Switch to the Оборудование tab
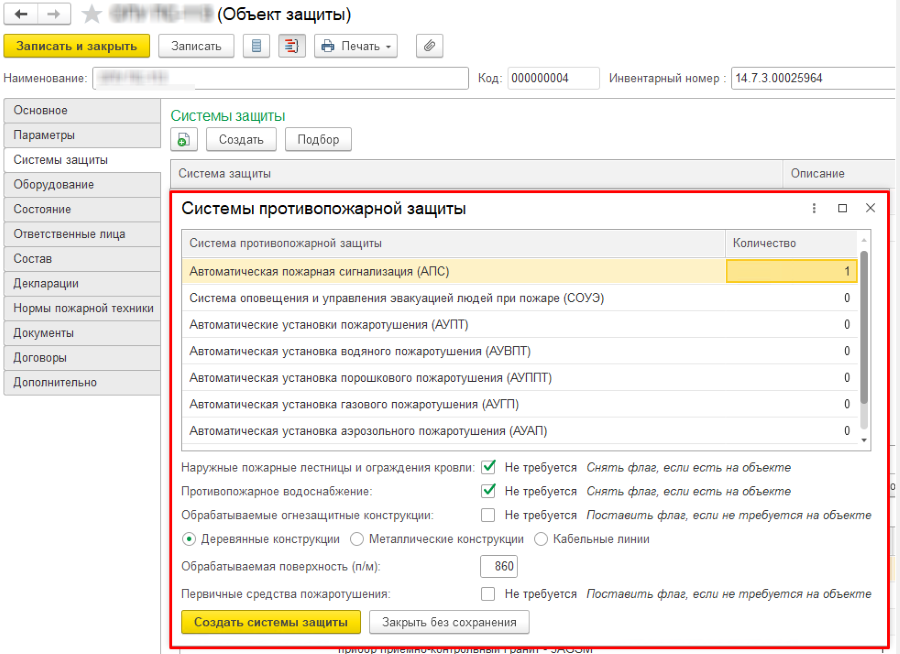Screen dimensions: 900x654 point(80,185)
